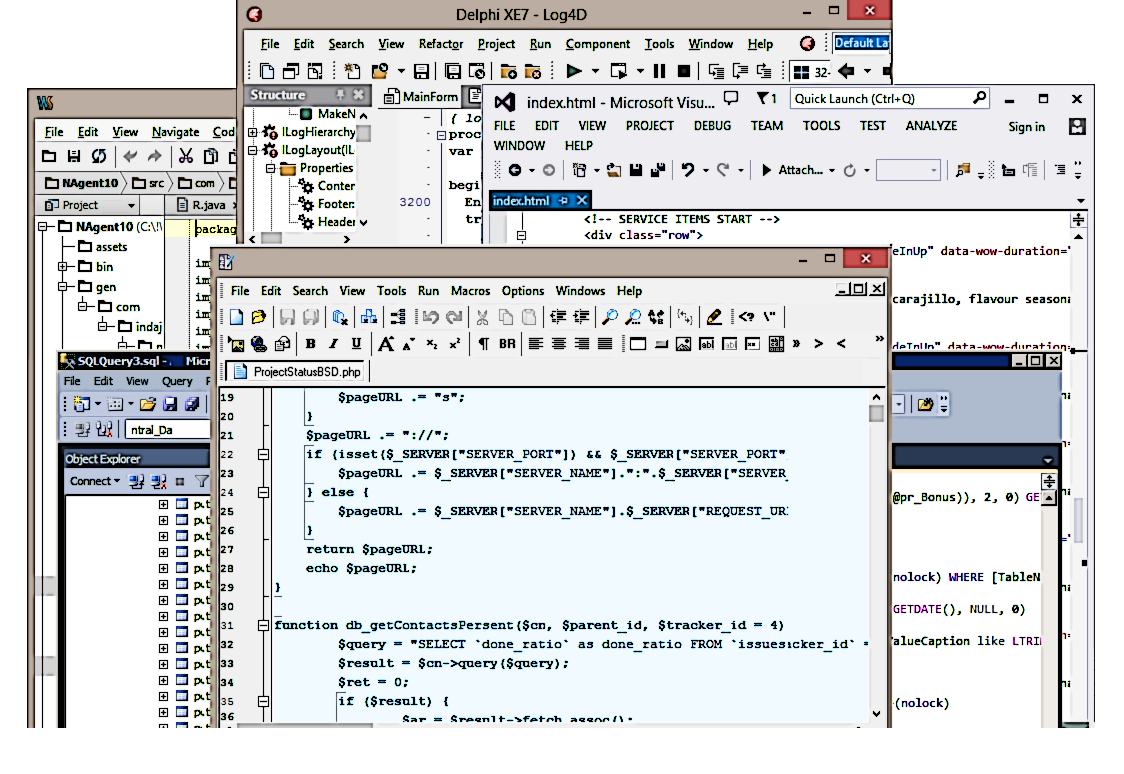Insert paragraph mark using the ¶ icon
The image size is (1124, 774).
[x=483, y=344]
